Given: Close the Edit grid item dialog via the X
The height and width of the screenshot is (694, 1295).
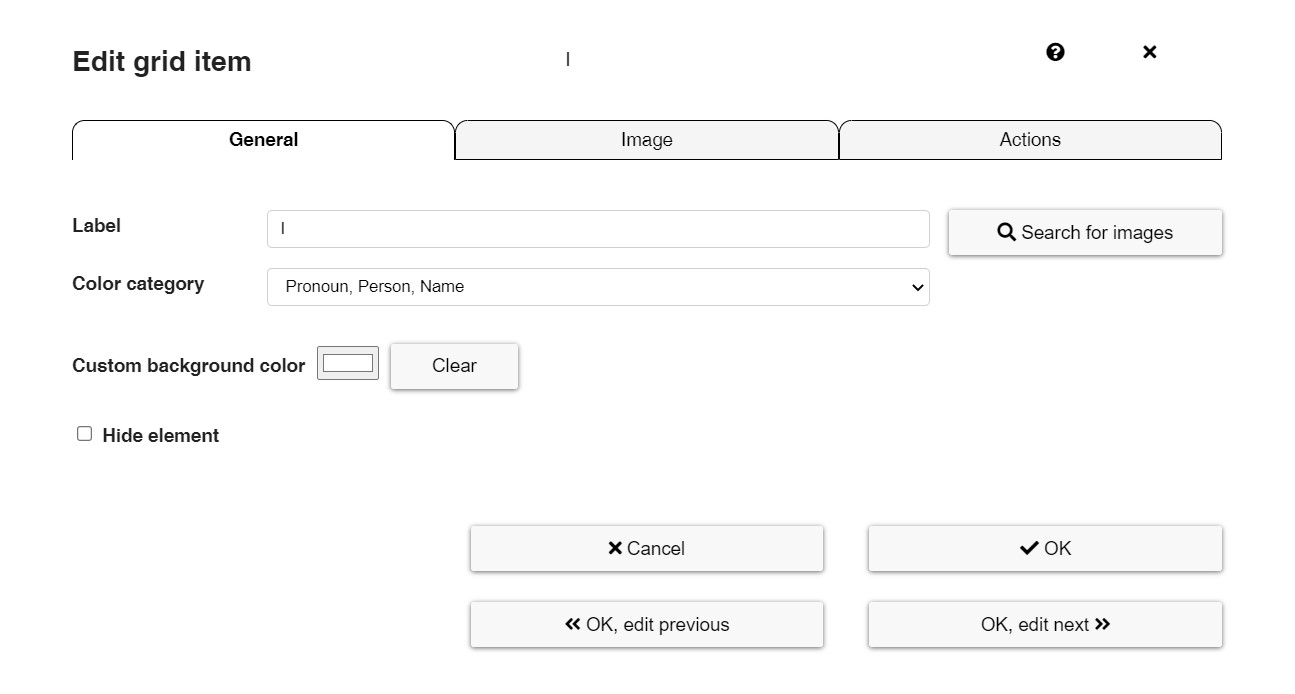Looking at the screenshot, I should click(1149, 52).
